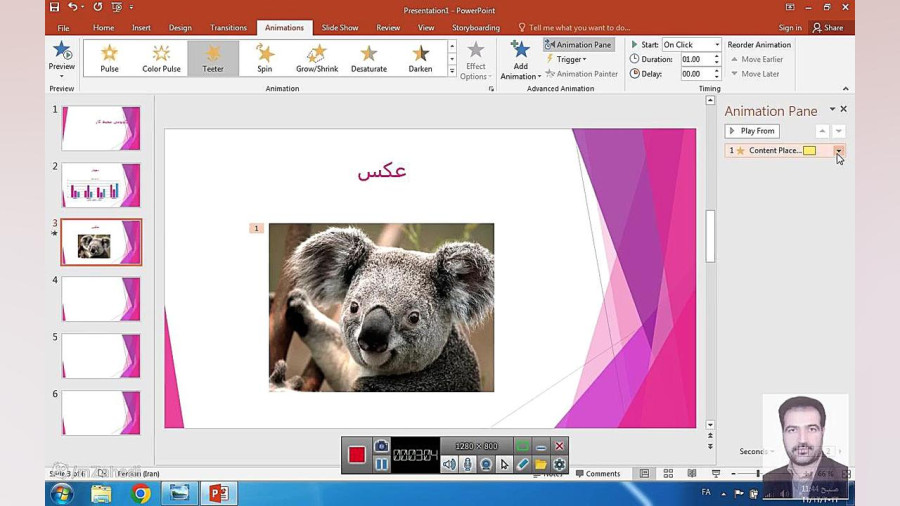Click the zoom slider handle in status bar
The height and width of the screenshot is (506, 900).
(x=758, y=473)
